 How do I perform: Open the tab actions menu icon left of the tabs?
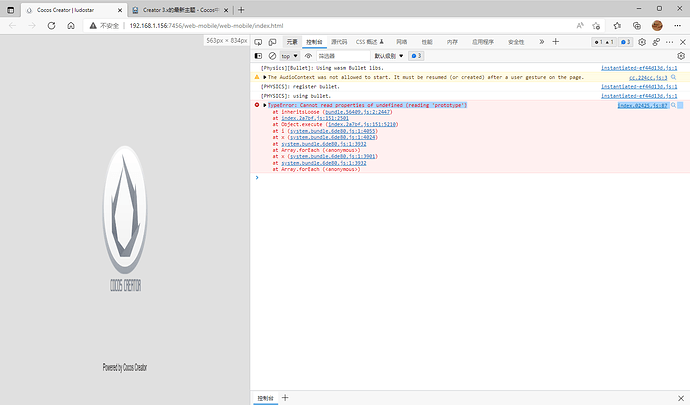pos(11,10)
